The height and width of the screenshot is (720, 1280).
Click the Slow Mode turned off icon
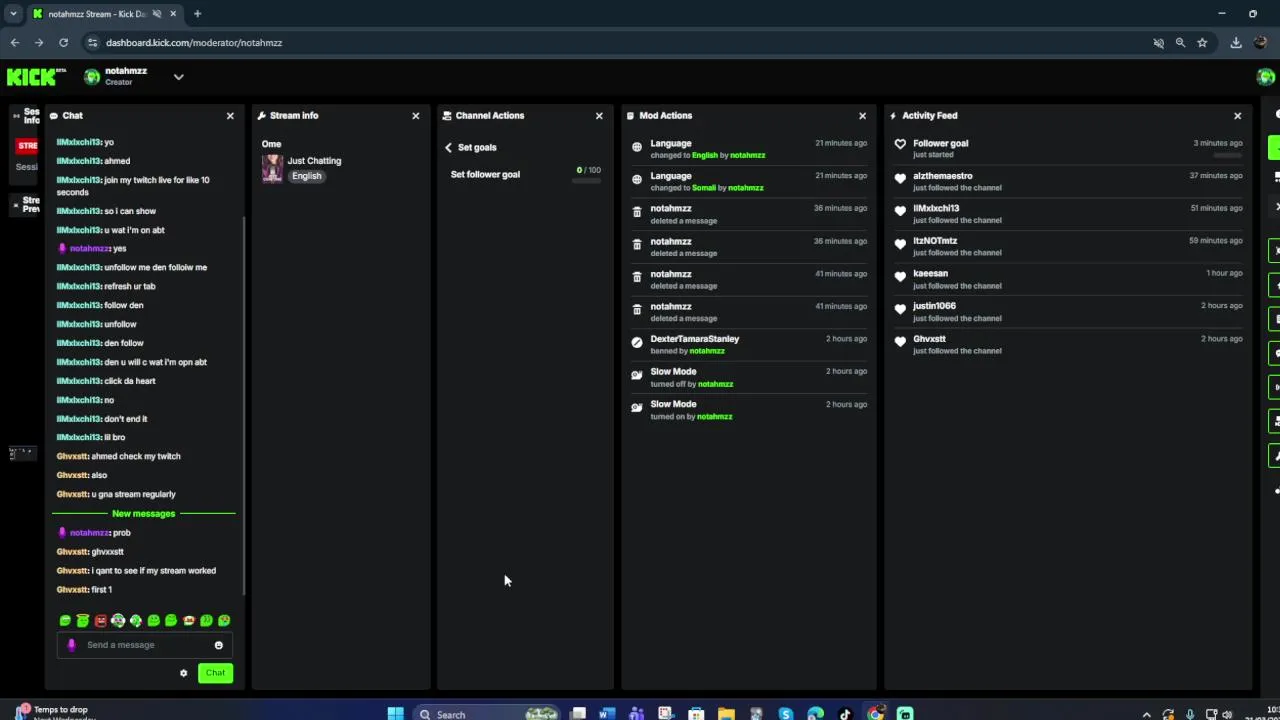637,375
